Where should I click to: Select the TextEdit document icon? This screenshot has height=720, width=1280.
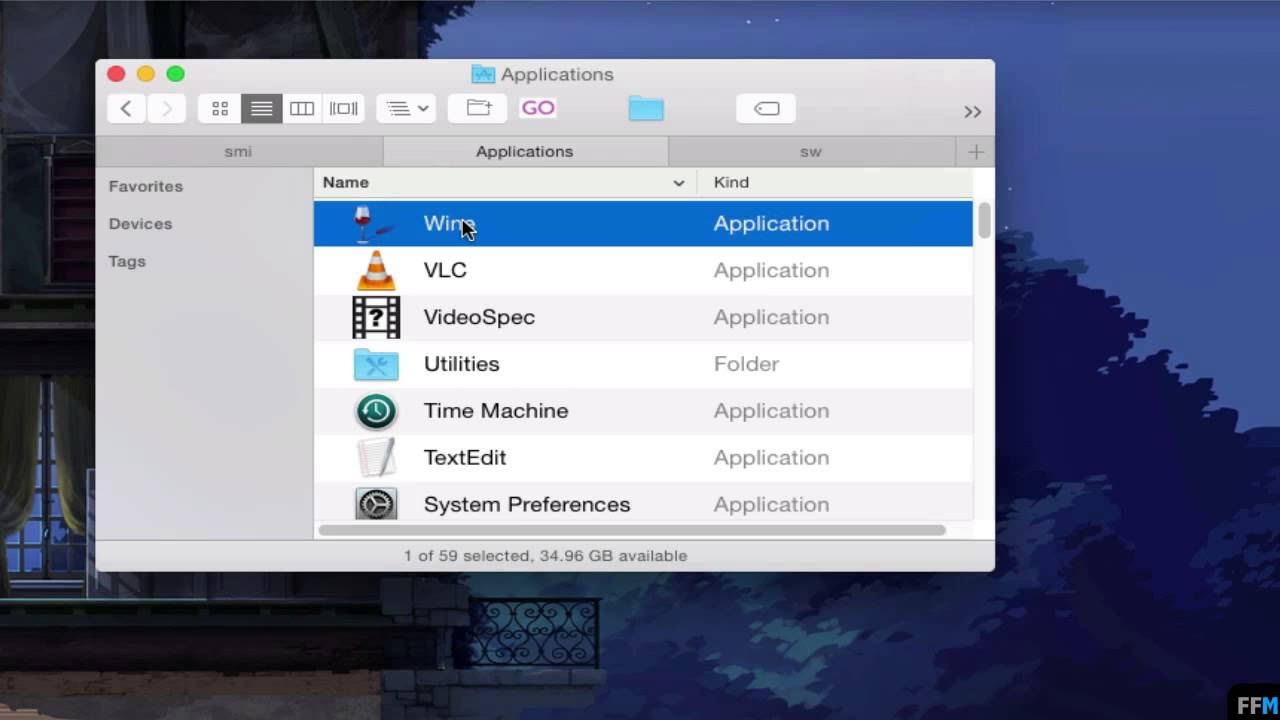click(x=376, y=458)
